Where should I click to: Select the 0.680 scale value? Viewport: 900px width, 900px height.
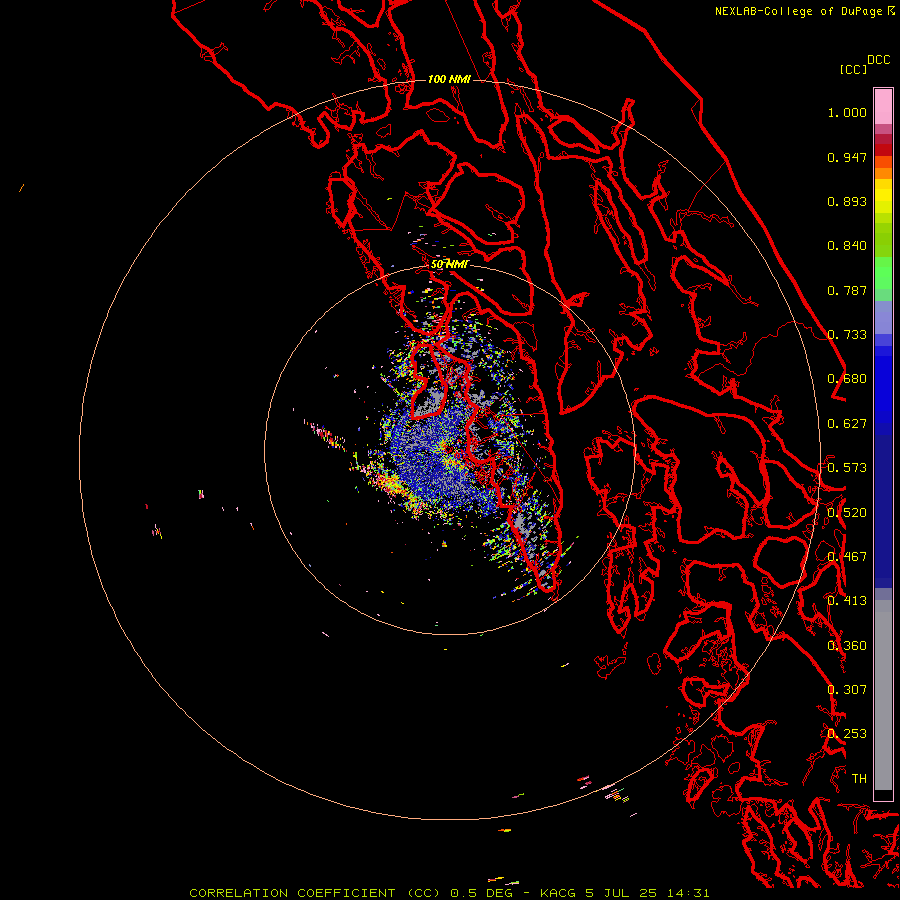tap(847, 379)
